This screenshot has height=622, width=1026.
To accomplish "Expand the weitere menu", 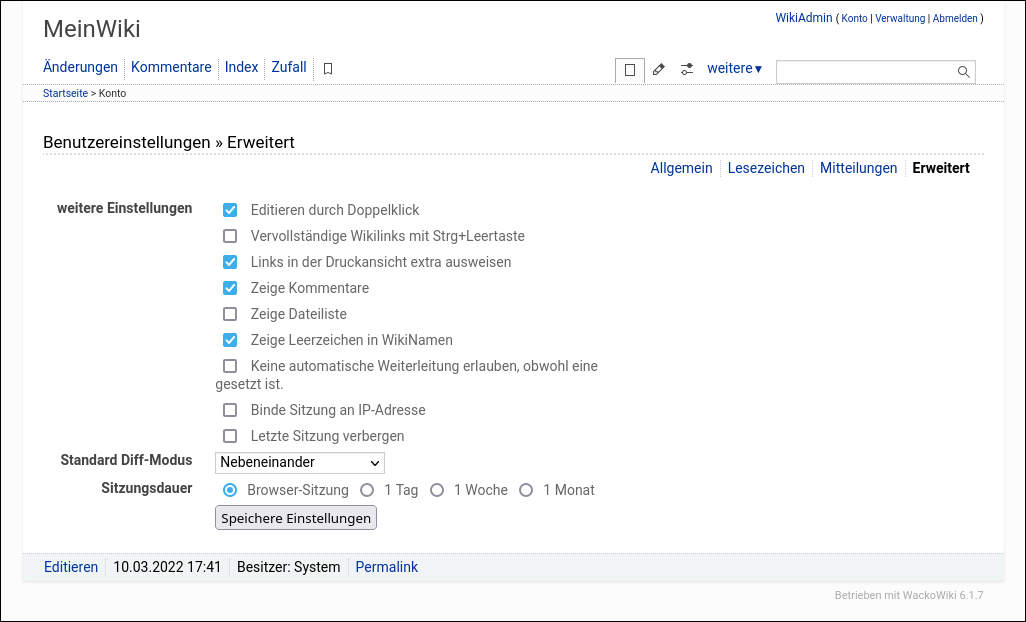I will click(x=734, y=68).
